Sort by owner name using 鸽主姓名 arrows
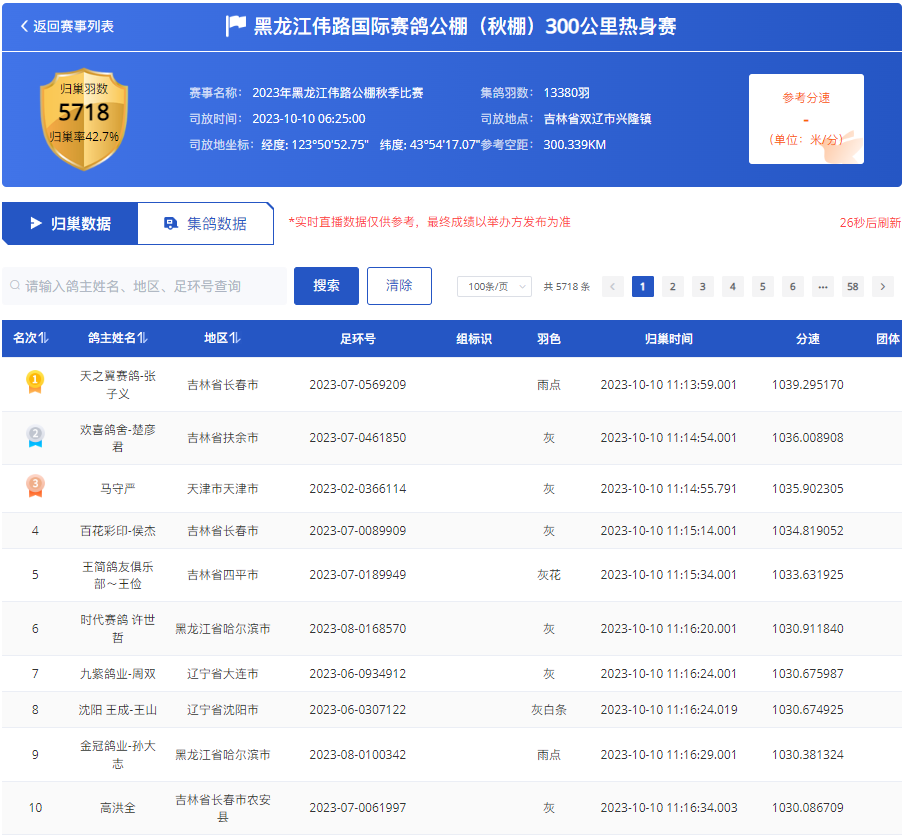Image resolution: width=904 pixels, height=836 pixels. click(143, 339)
